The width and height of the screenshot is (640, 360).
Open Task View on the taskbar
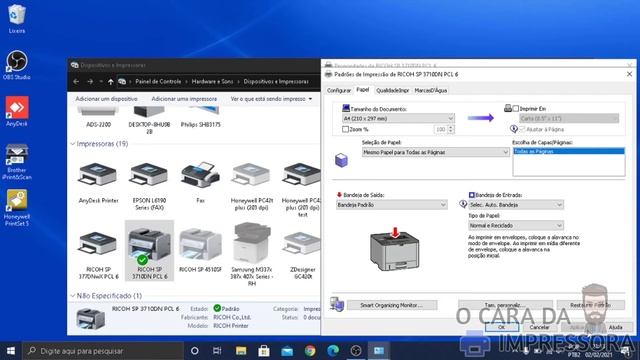tap(217, 351)
